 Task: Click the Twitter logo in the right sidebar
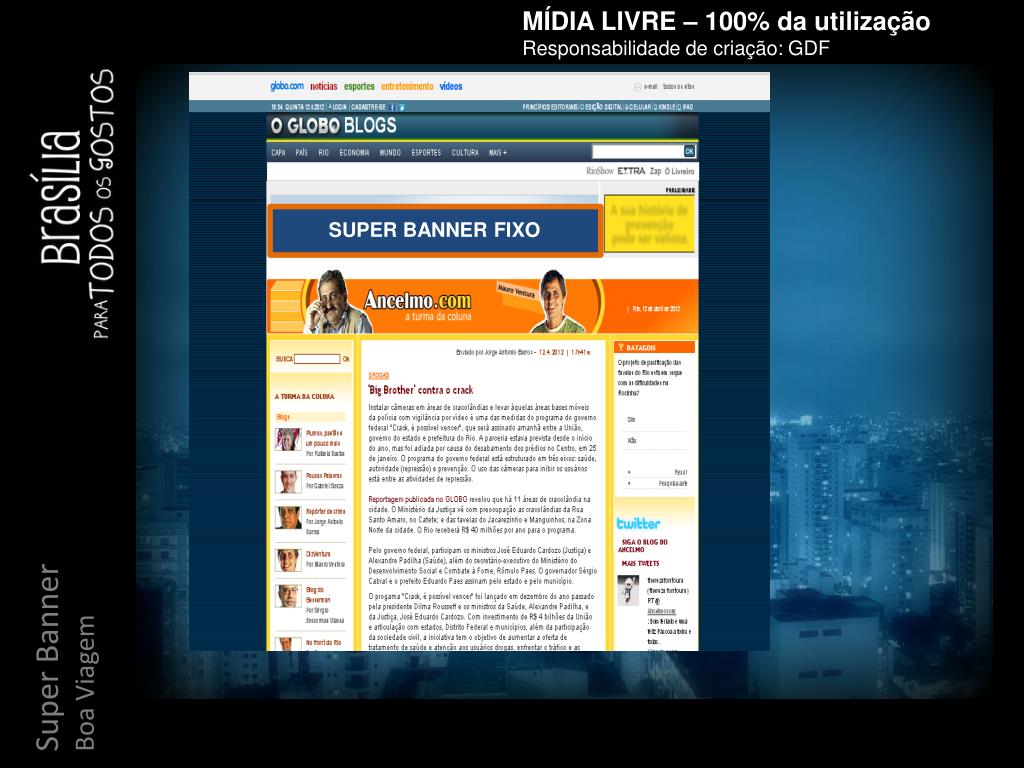tap(638, 523)
